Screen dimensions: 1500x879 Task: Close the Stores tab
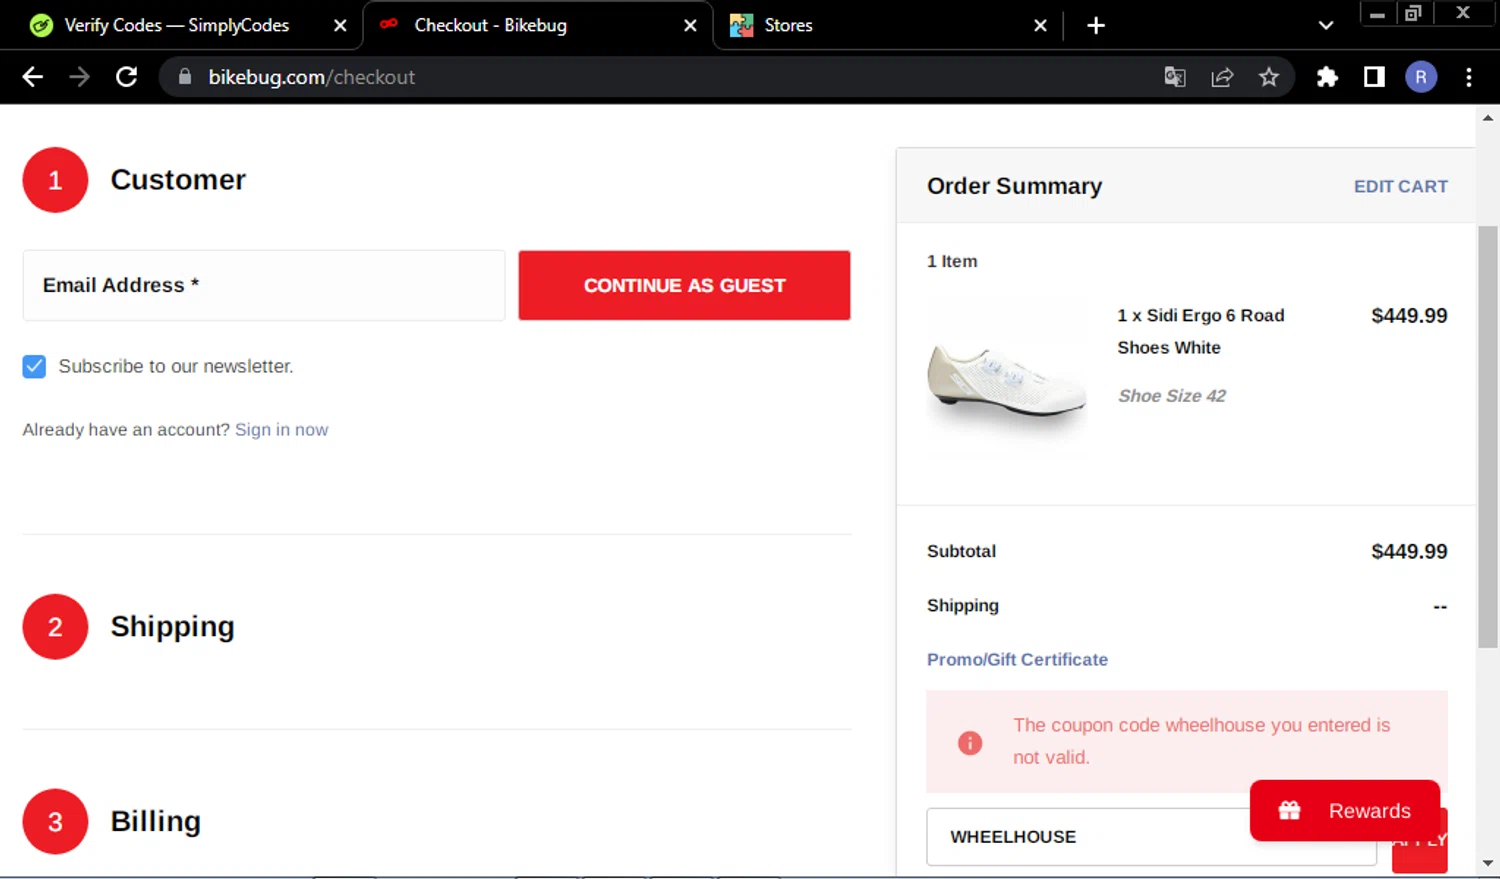1040,25
